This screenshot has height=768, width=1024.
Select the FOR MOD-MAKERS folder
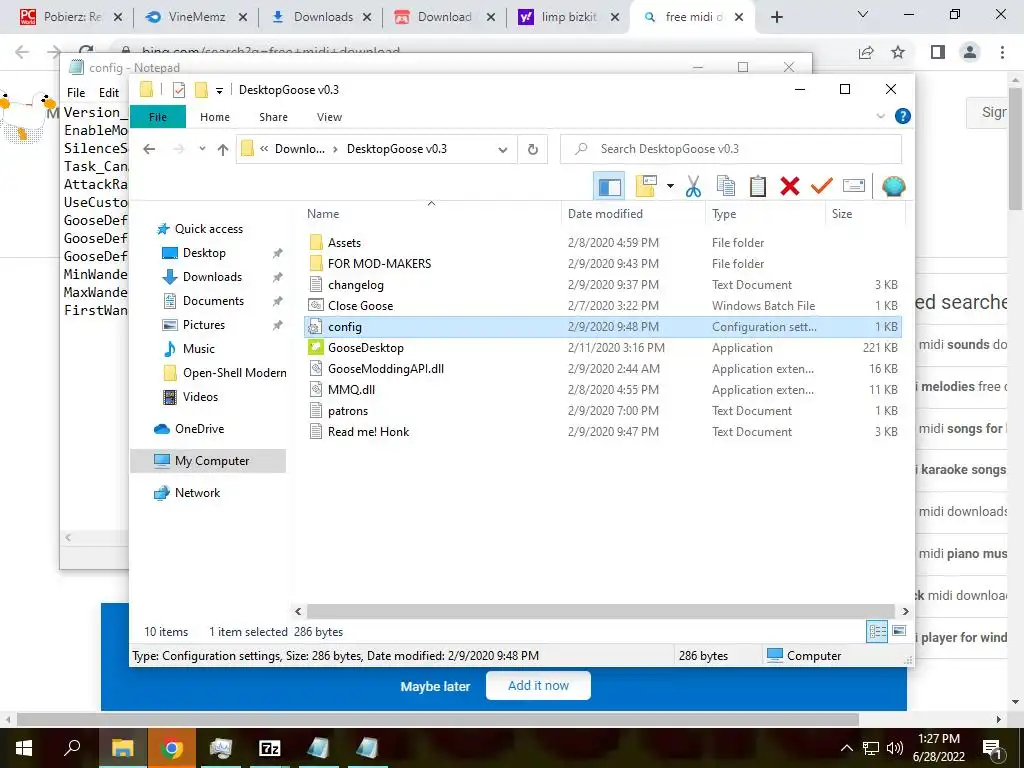379,264
